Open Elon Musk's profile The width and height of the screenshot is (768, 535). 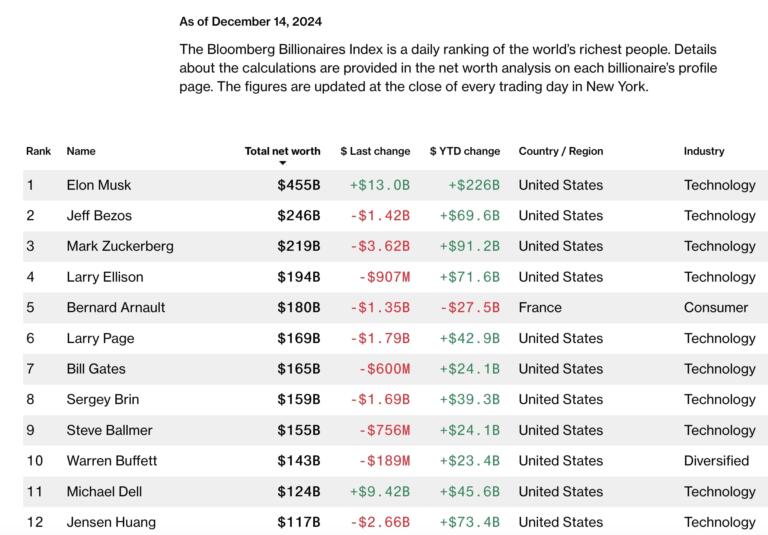(x=98, y=185)
